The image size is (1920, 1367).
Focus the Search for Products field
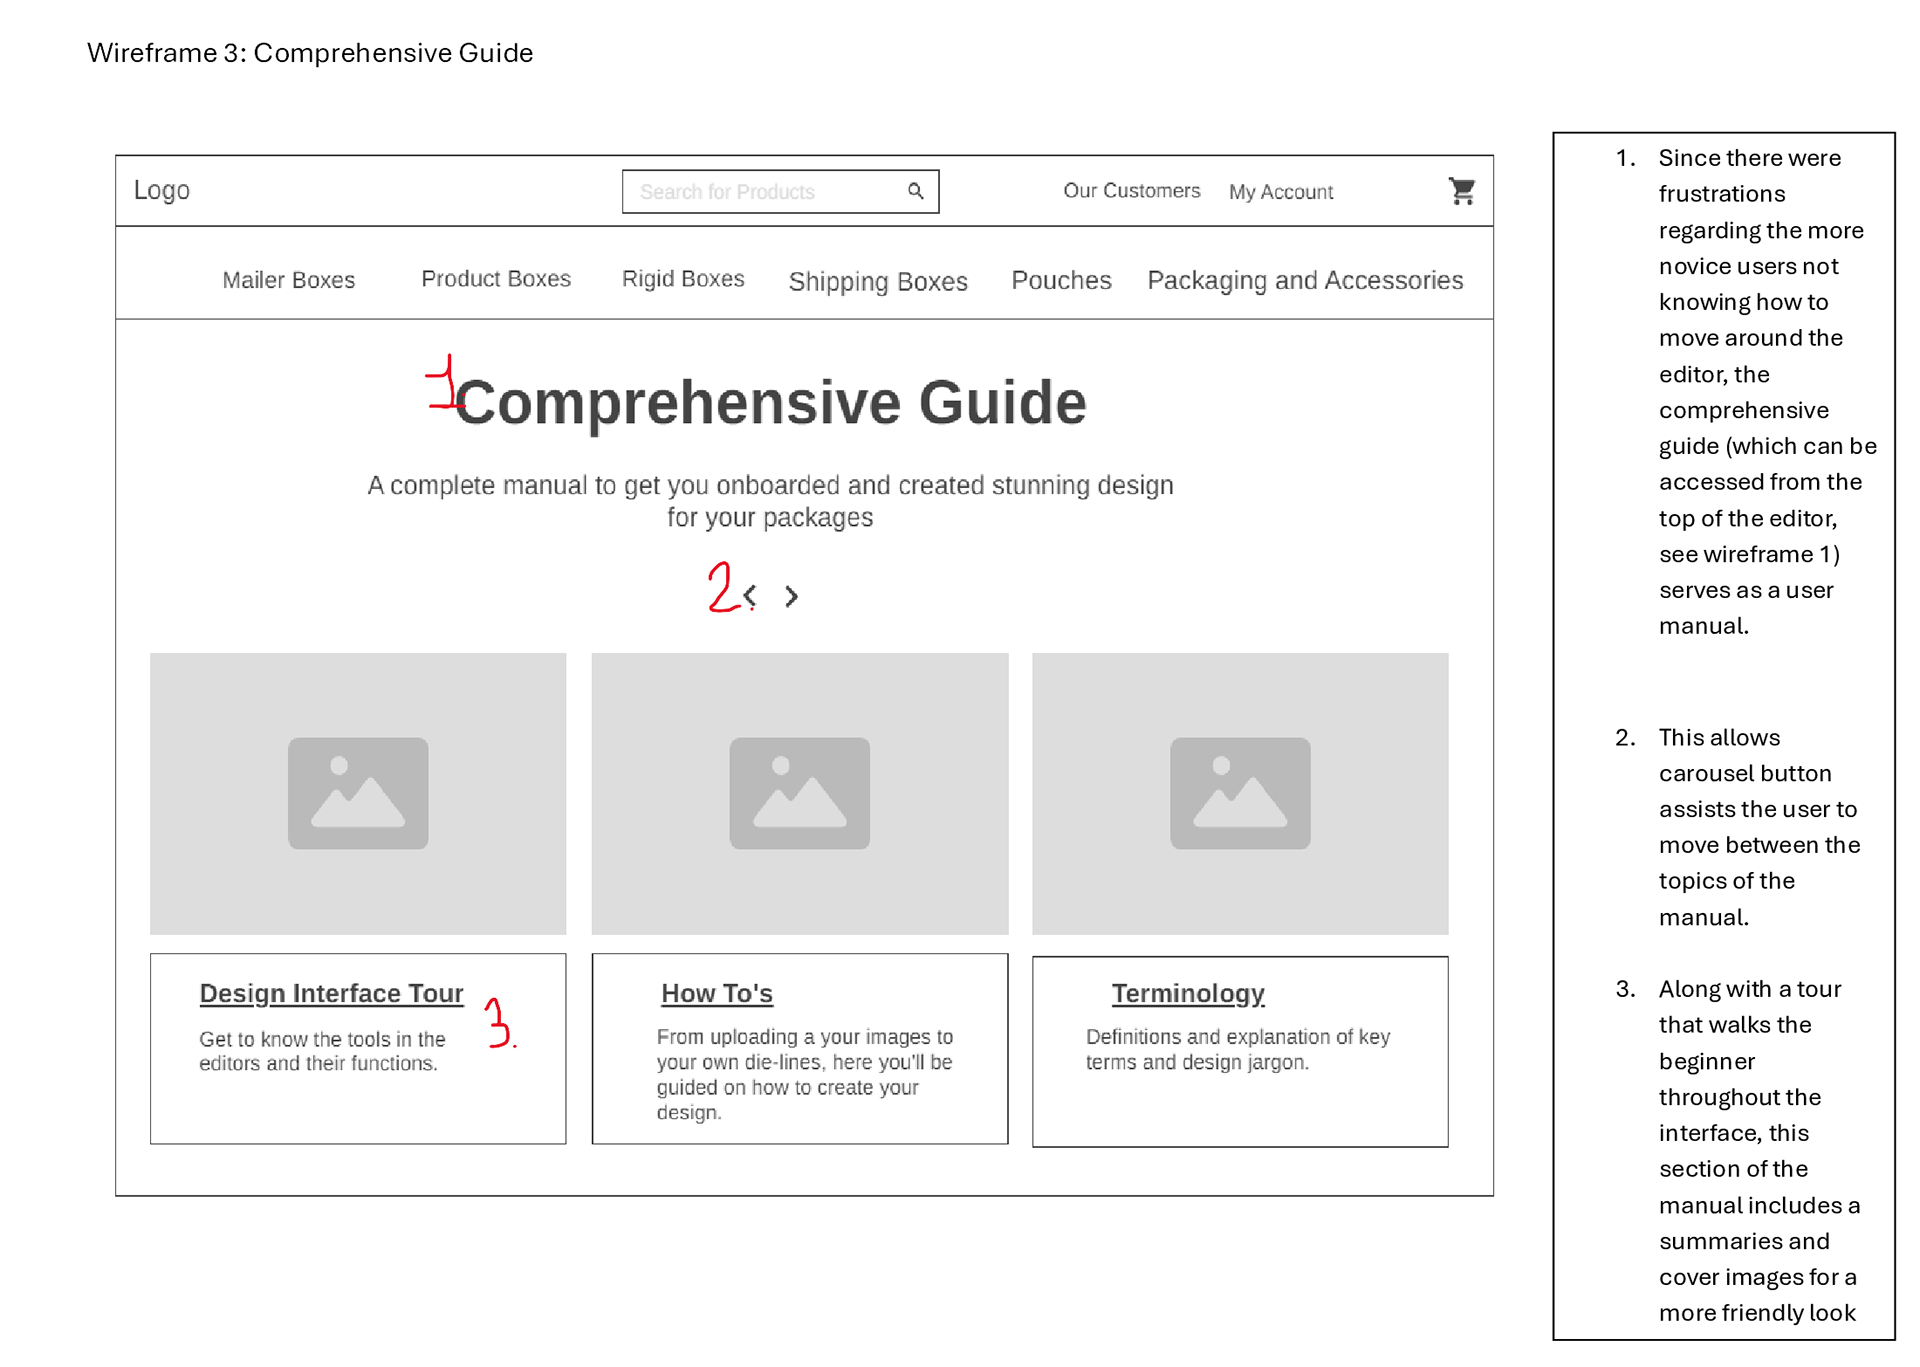(780, 191)
